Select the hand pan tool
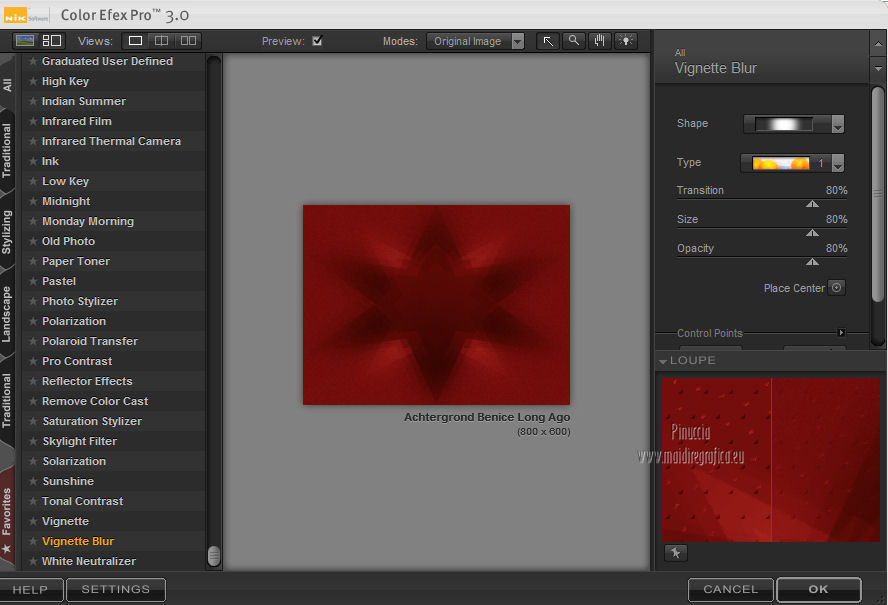Screen dimensions: 888x605 tap(599, 41)
